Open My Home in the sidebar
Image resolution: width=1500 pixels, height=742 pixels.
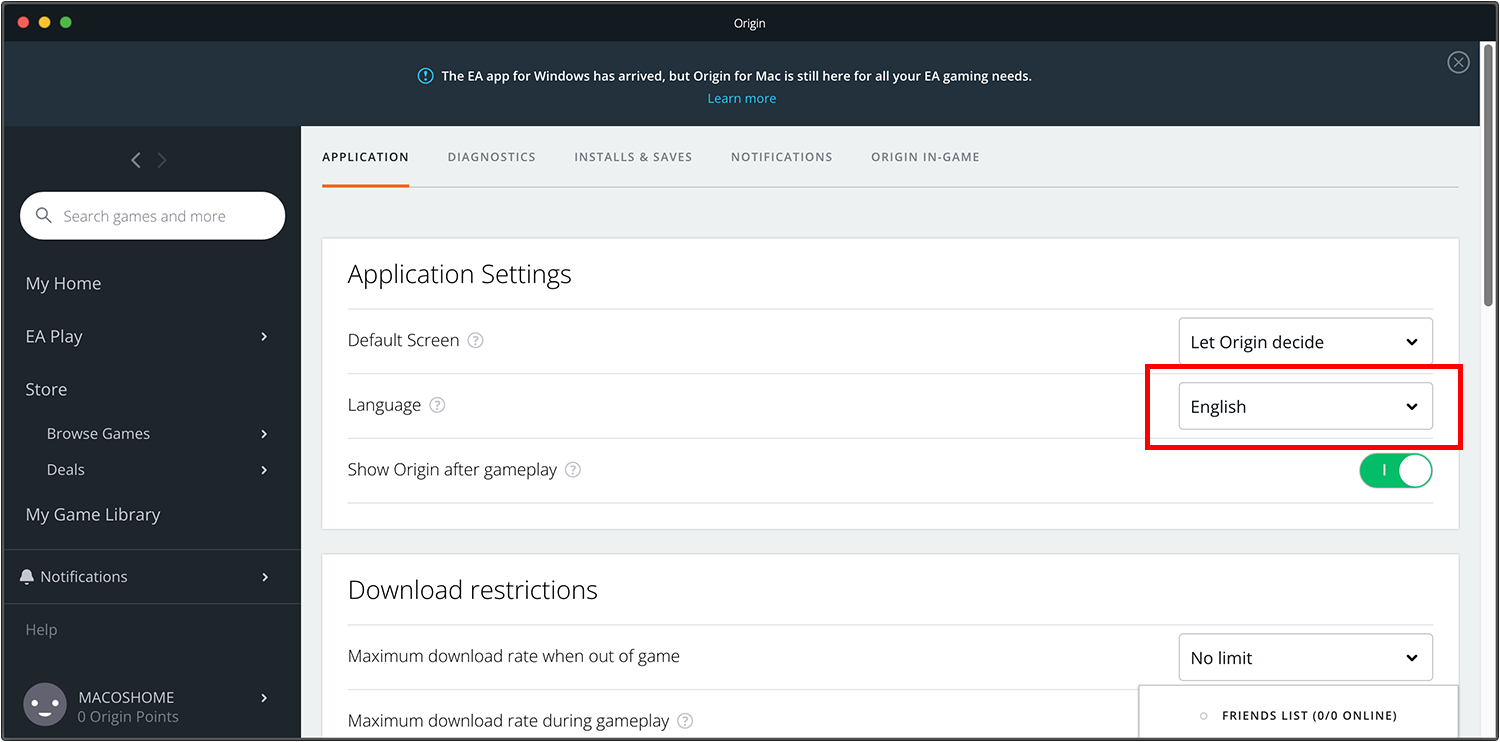pos(63,284)
